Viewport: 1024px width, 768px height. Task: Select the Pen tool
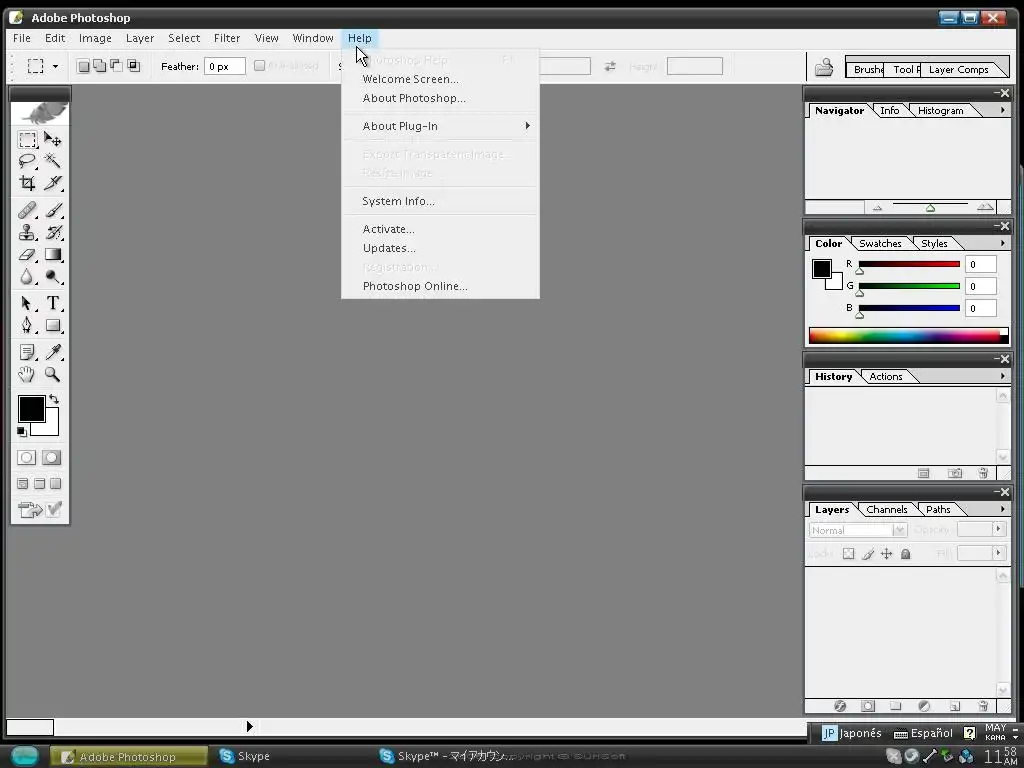27,325
